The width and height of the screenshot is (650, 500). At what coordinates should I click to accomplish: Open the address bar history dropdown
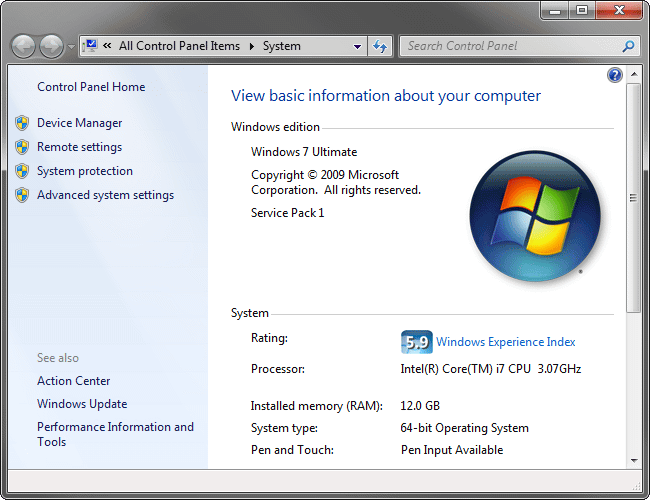(x=357, y=46)
